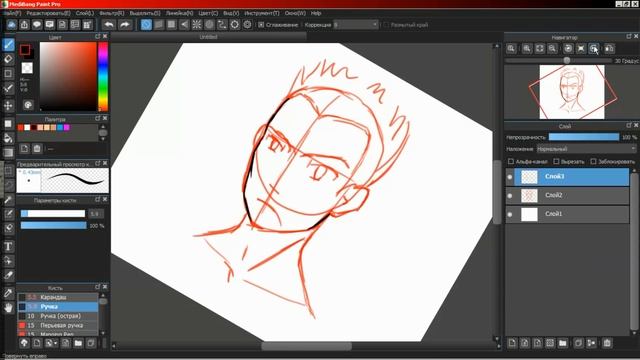Select the Eyedropper tool
640x360 pixels.
pos(8,293)
